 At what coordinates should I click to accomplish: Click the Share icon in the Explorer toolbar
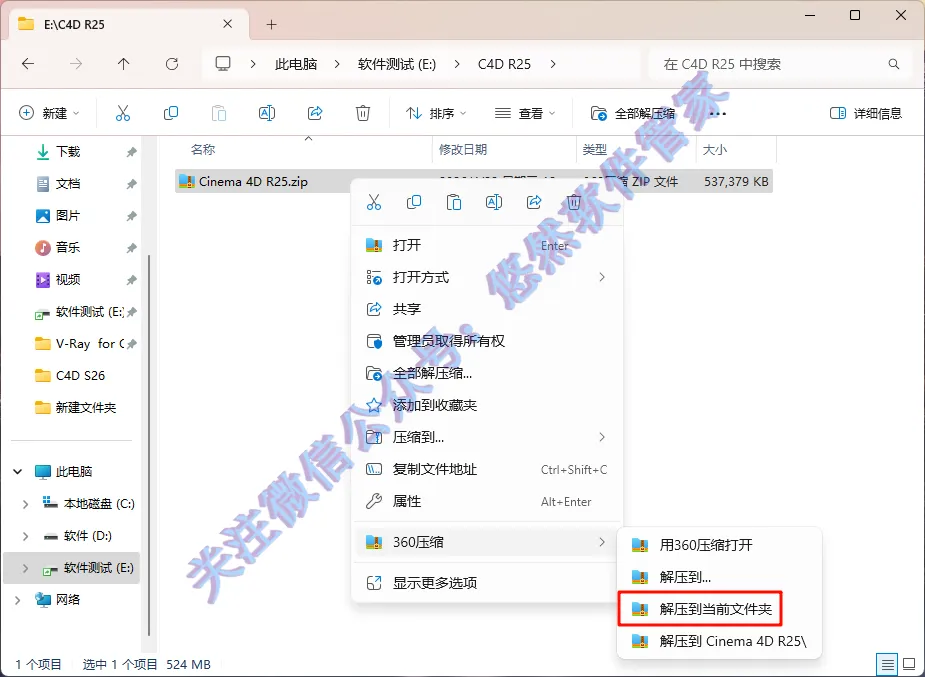tap(315, 113)
